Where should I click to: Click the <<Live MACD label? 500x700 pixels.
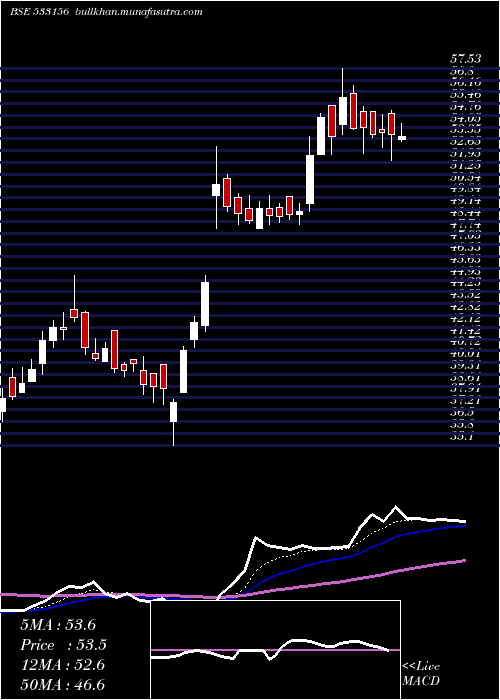click(x=421, y=674)
